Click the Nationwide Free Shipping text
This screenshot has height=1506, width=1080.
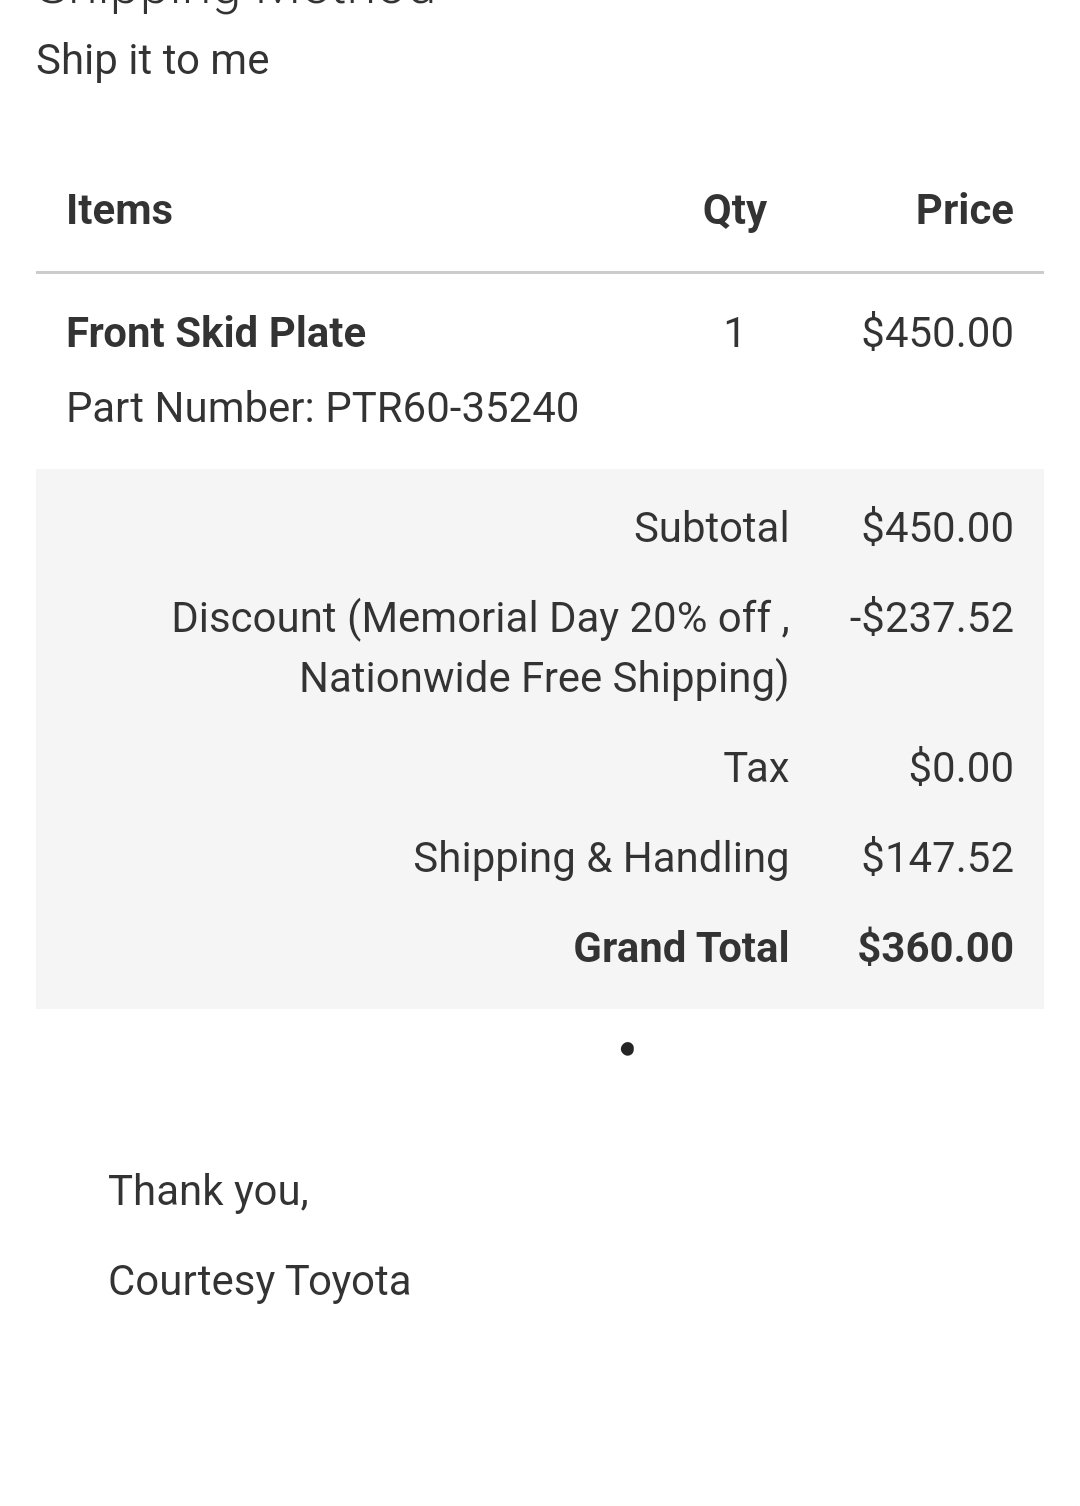(538, 678)
